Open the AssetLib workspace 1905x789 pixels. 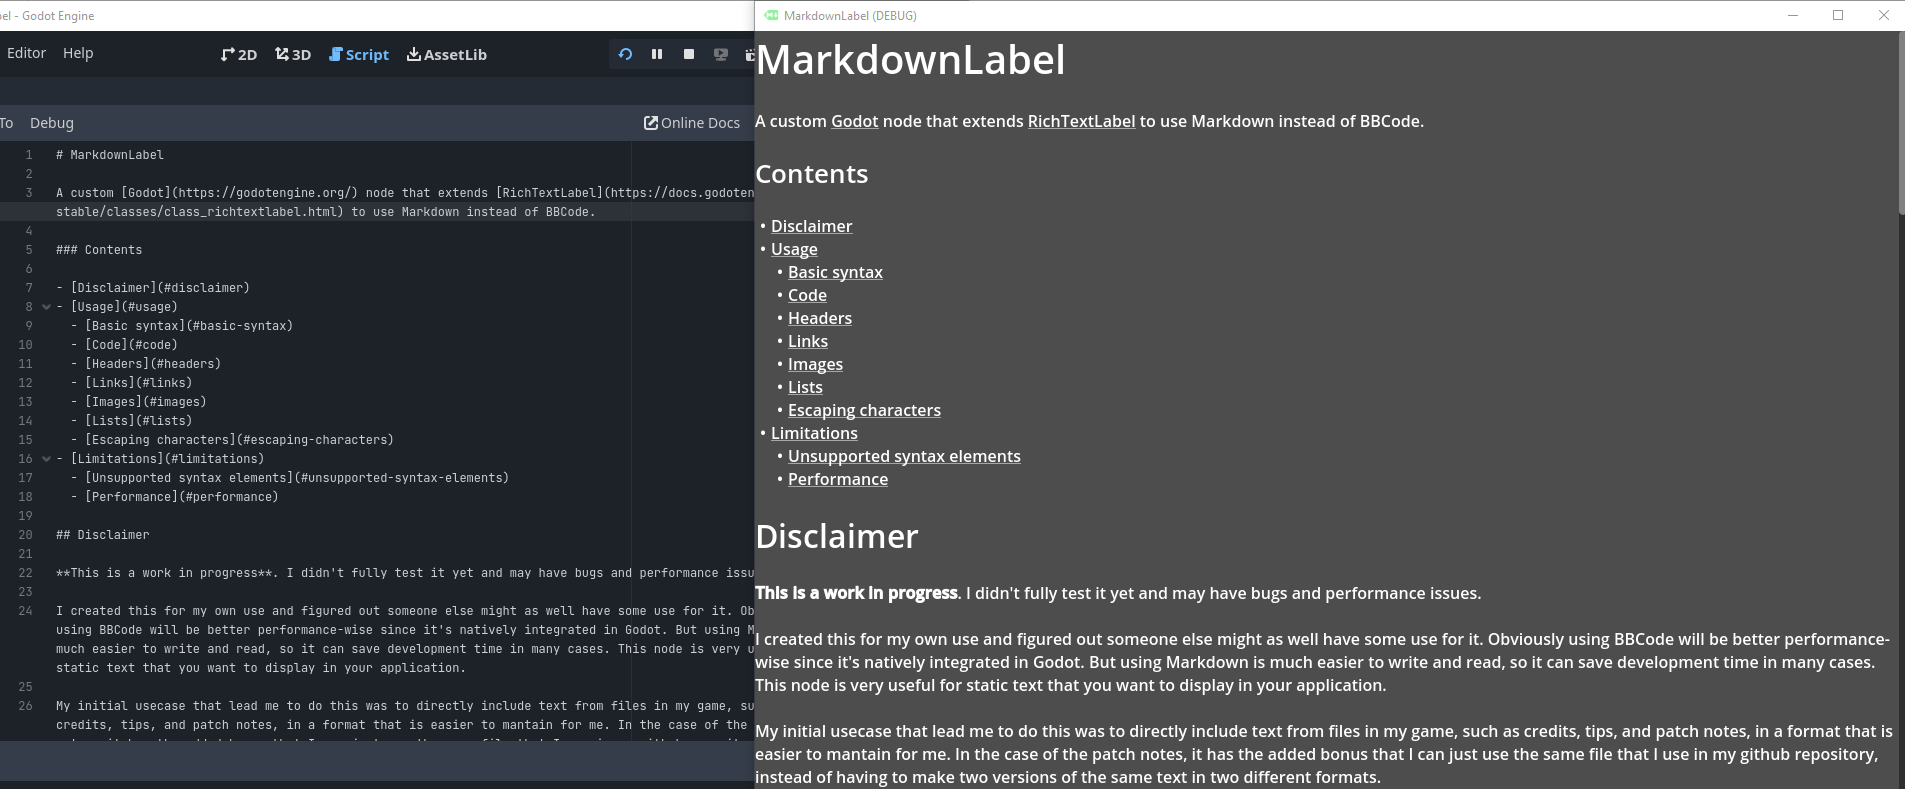pos(447,55)
